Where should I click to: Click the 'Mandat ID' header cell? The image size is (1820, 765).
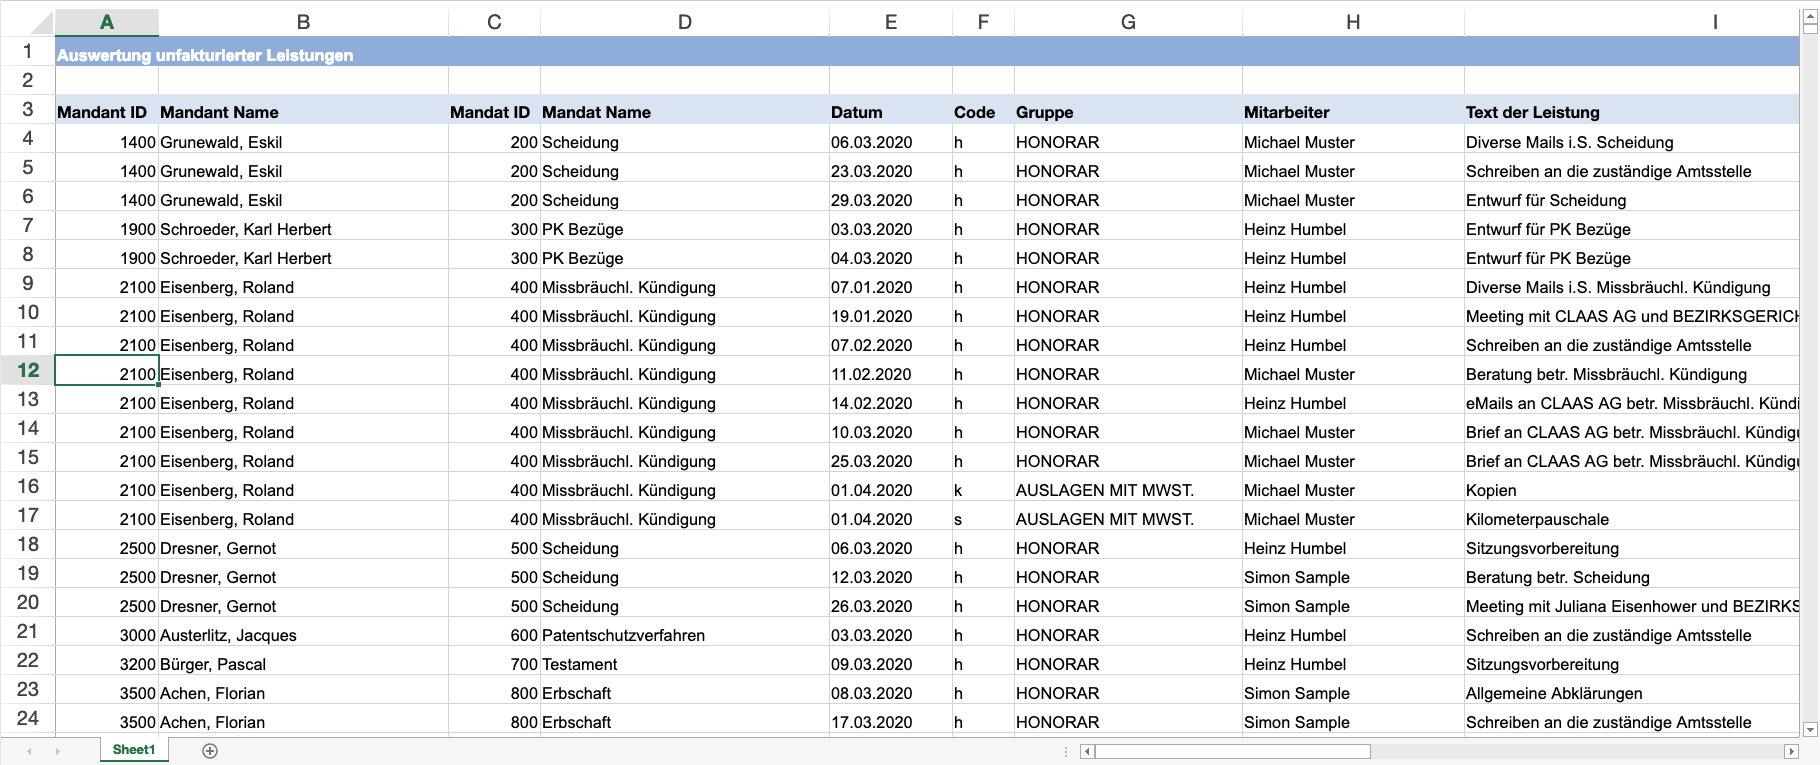click(494, 112)
